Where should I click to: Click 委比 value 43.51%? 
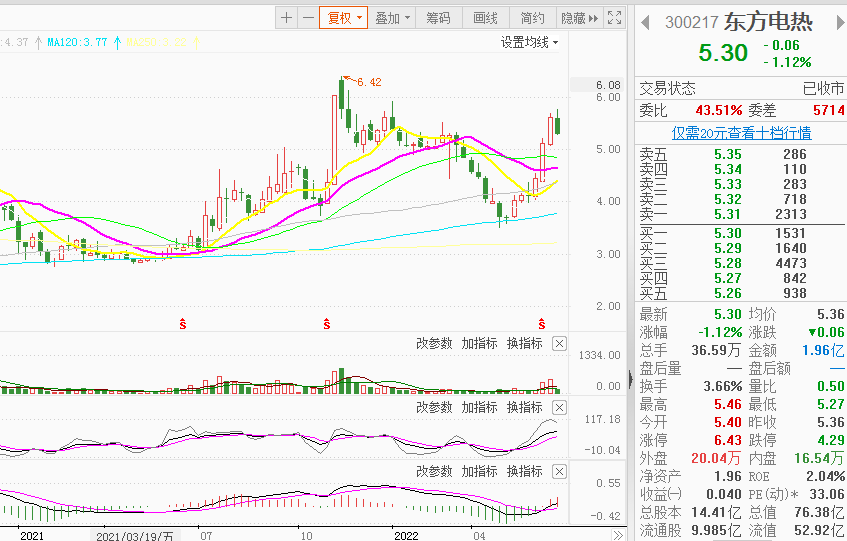pyautogui.click(x=719, y=111)
